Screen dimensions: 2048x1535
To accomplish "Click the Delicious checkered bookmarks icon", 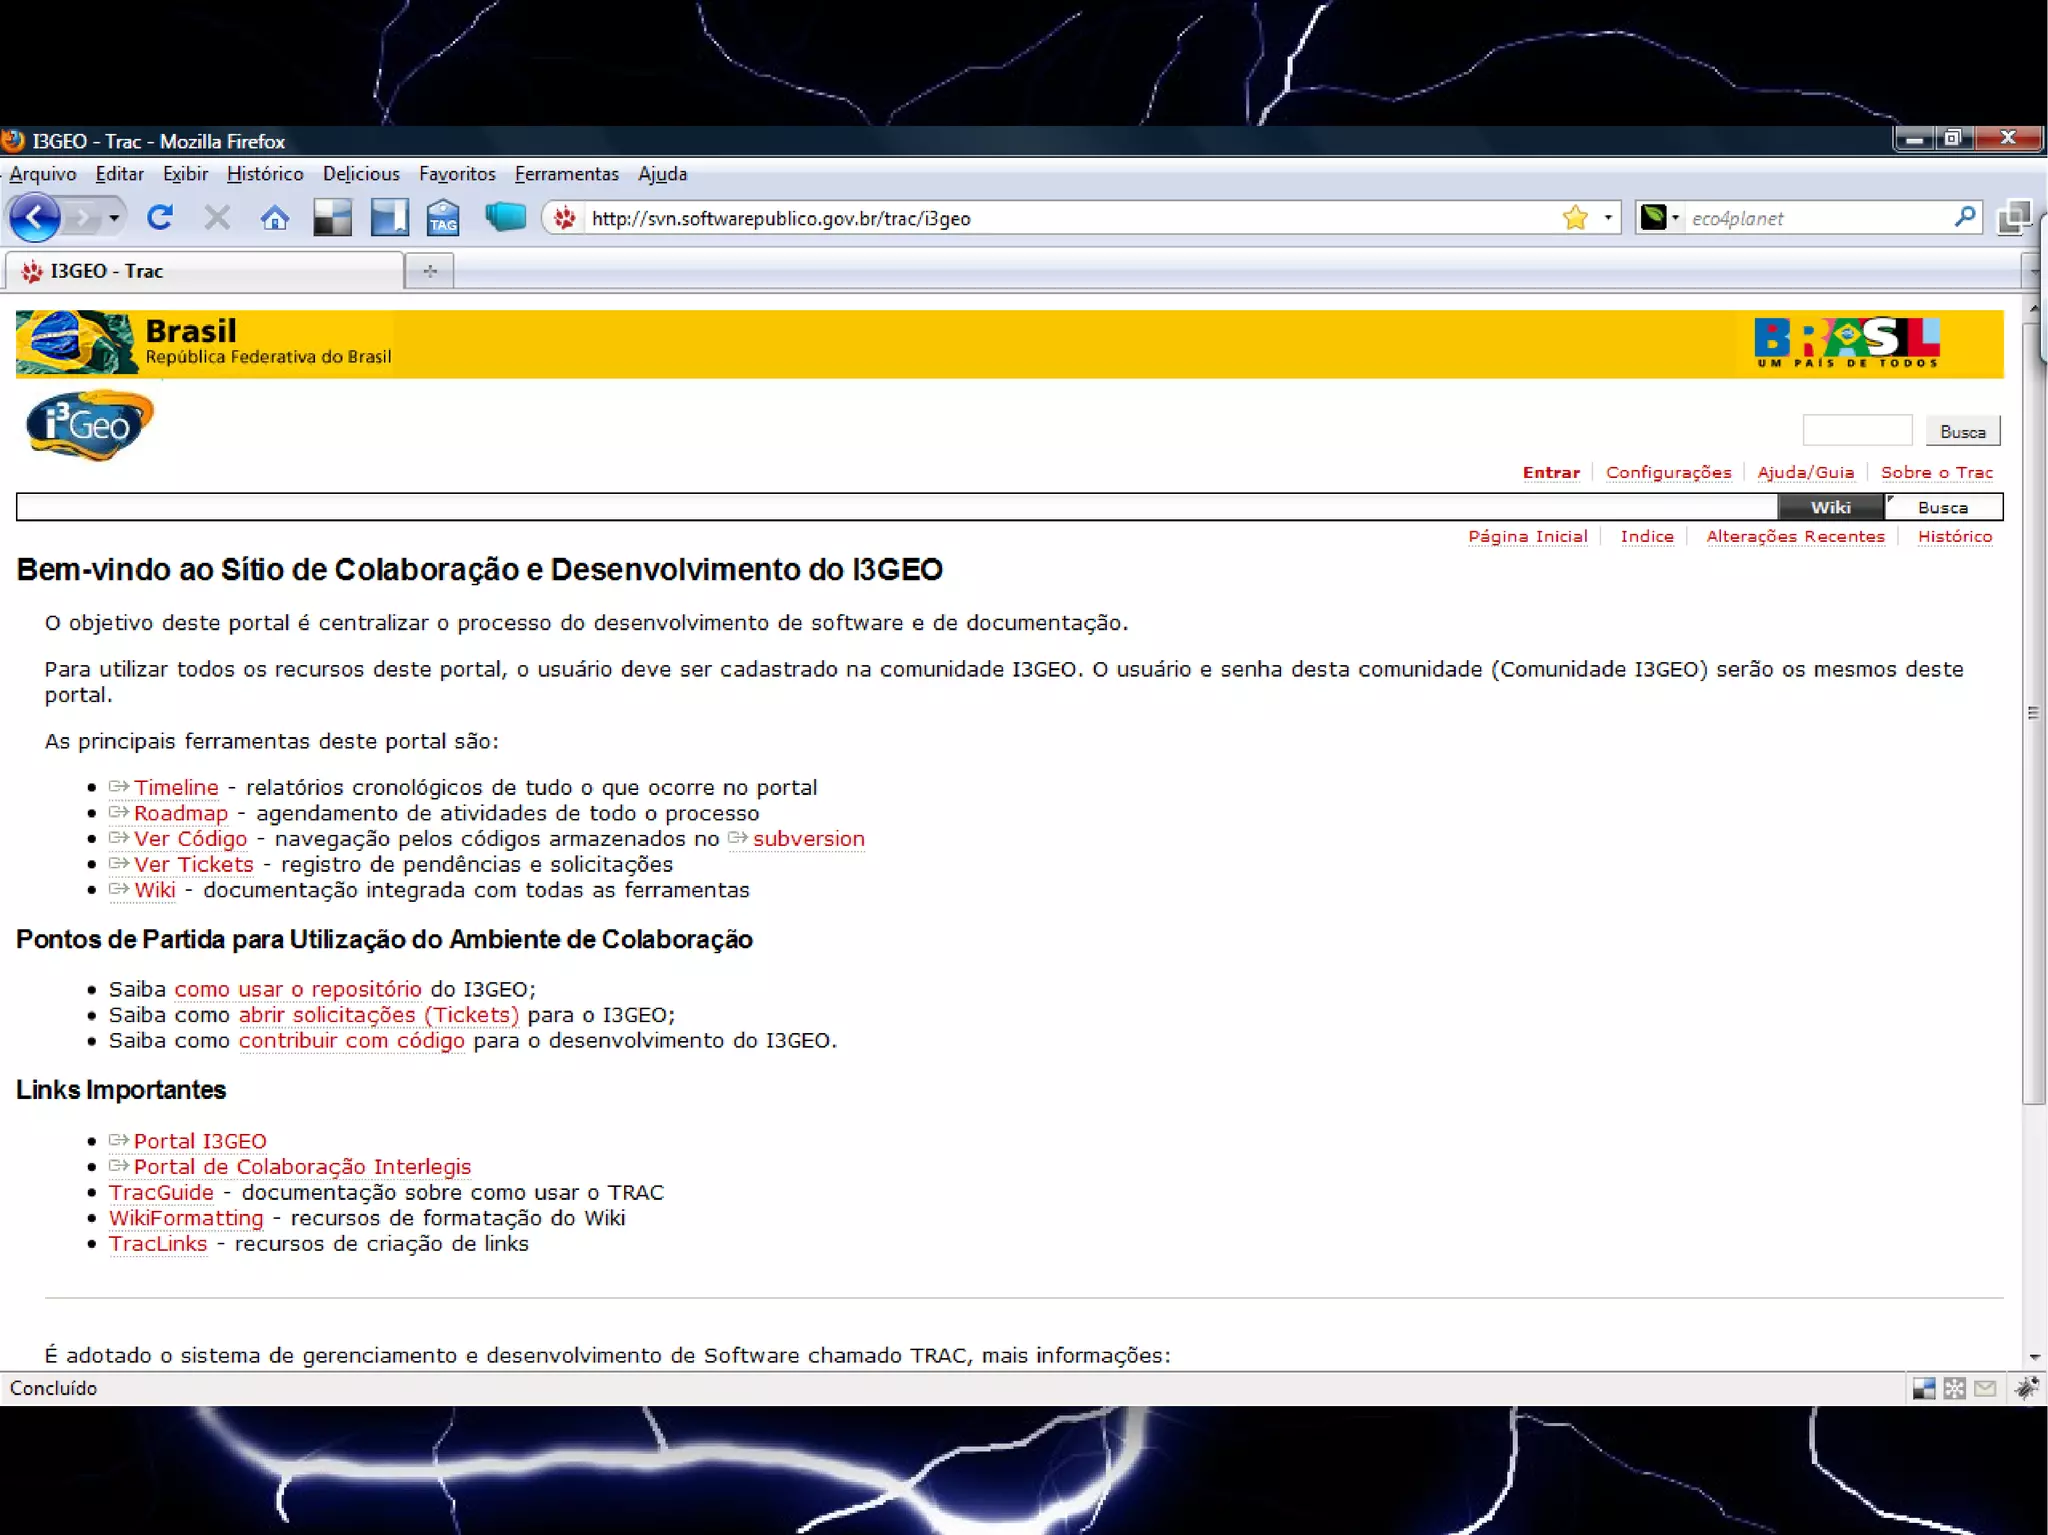I will click(x=332, y=217).
